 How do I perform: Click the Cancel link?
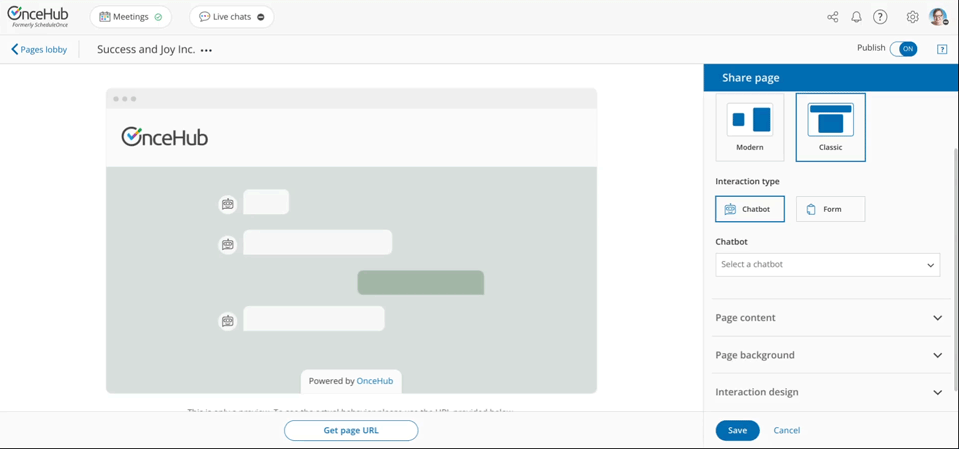pos(787,431)
